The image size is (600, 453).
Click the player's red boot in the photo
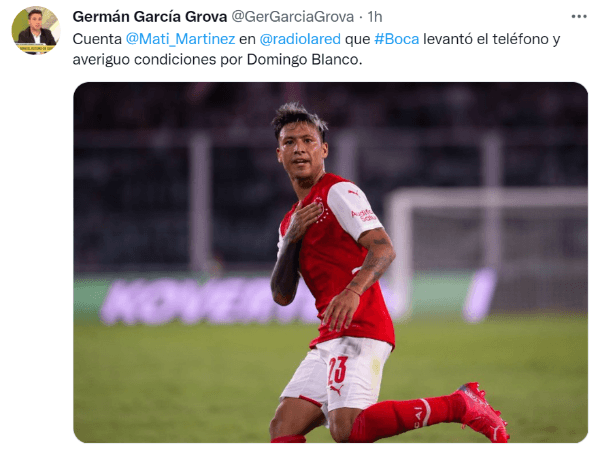(481, 412)
